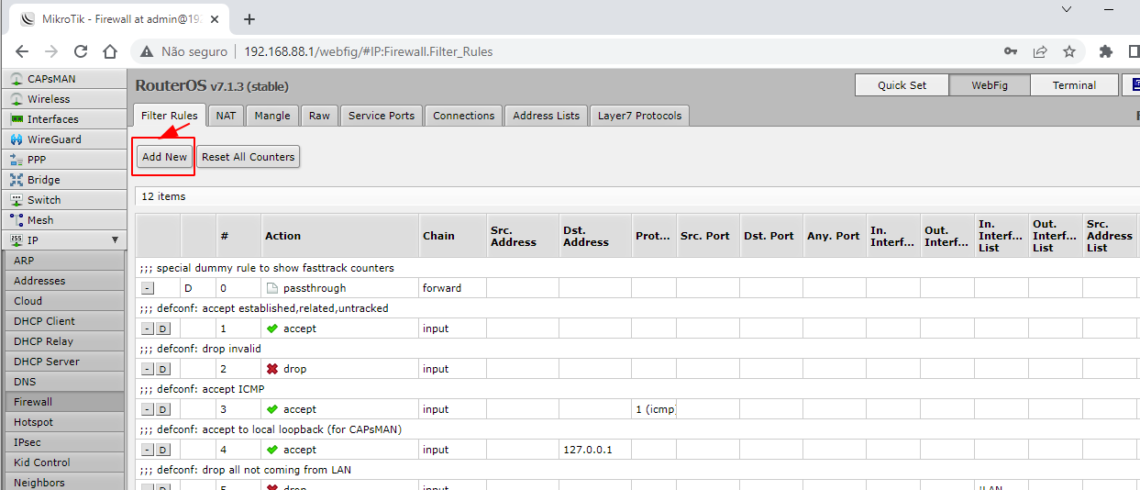The height and width of the screenshot is (490, 1140).
Task: Remove rule 1 with minus button
Action: (x=148, y=329)
